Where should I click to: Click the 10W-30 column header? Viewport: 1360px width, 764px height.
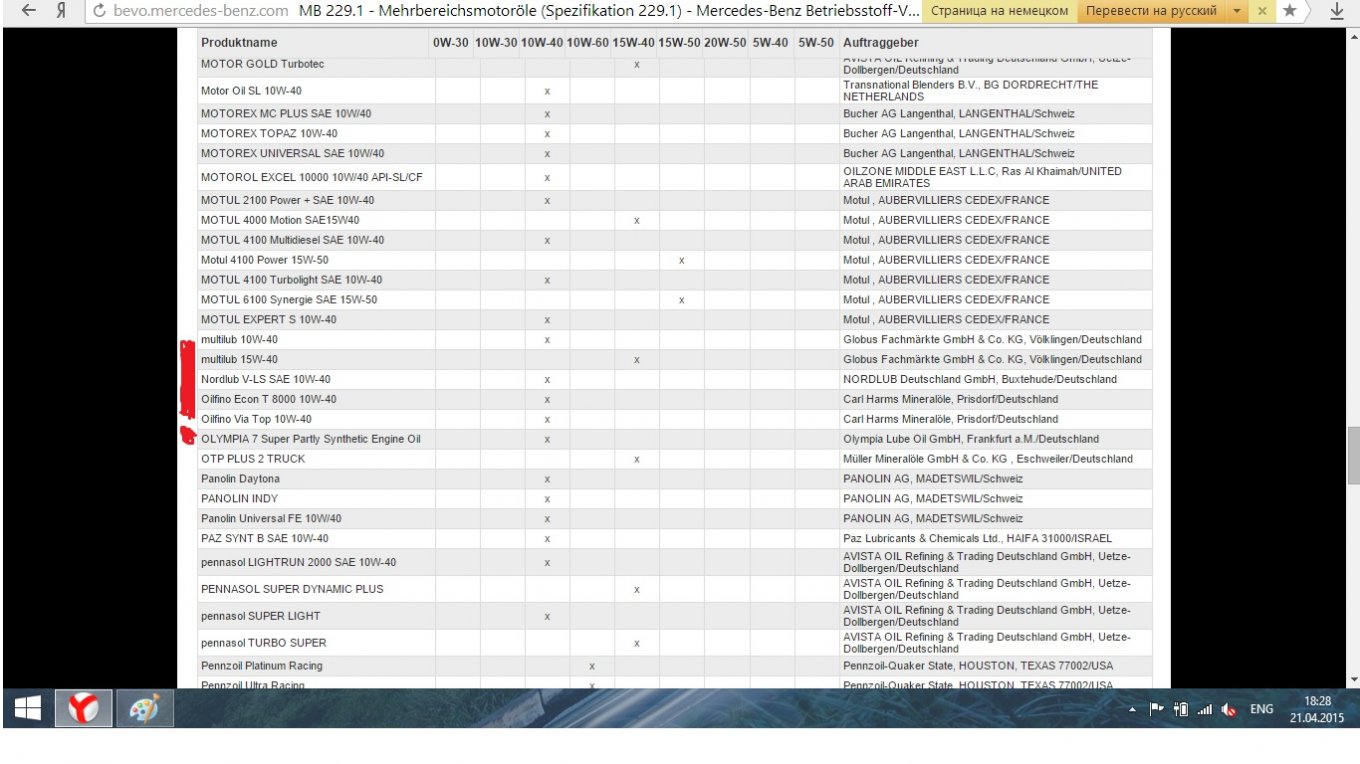[496, 43]
